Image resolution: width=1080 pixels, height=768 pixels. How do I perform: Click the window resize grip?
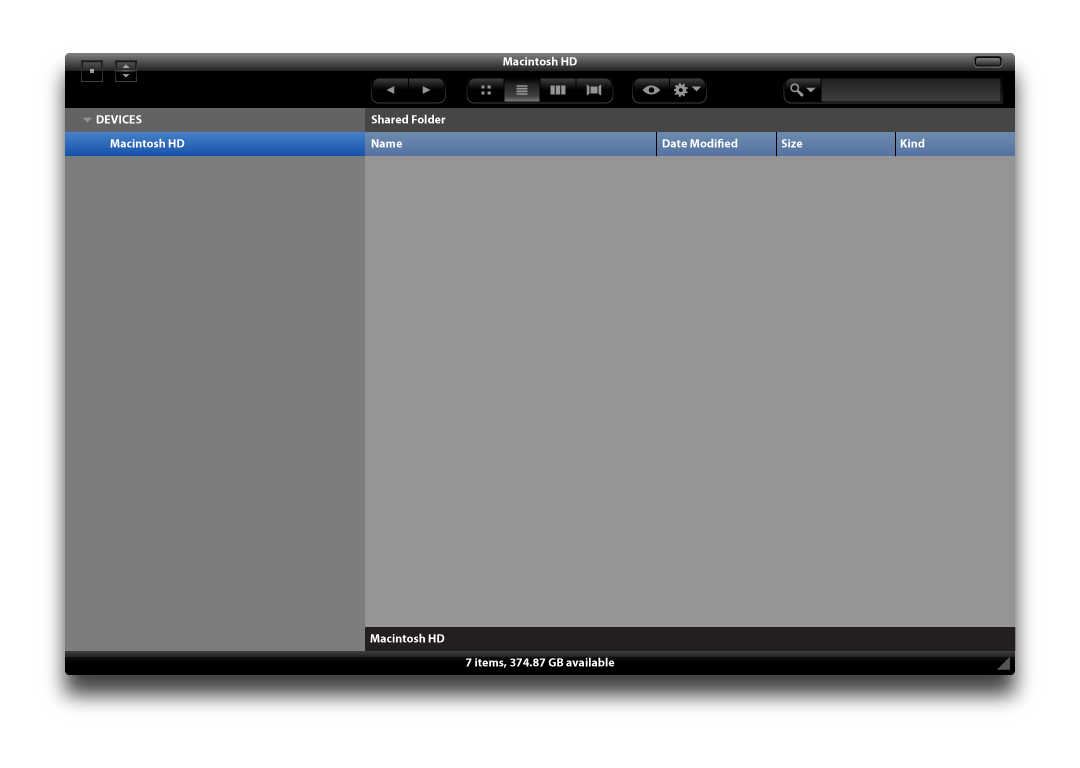click(x=1004, y=662)
